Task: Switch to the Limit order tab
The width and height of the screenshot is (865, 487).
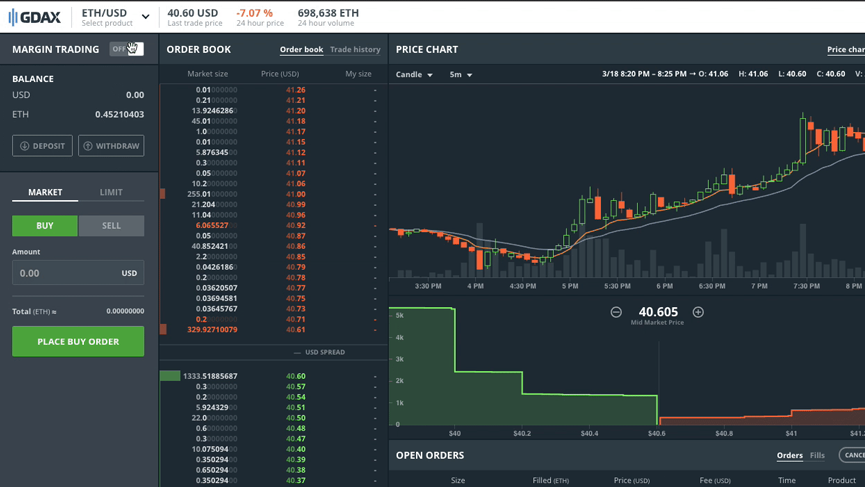Action: pos(111,192)
